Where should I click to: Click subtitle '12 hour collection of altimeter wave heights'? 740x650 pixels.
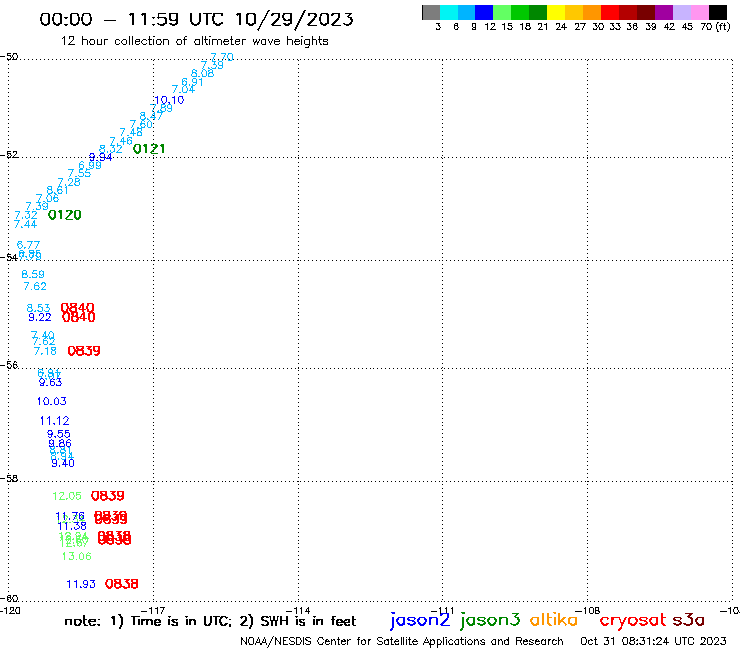pyautogui.click(x=194, y=41)
